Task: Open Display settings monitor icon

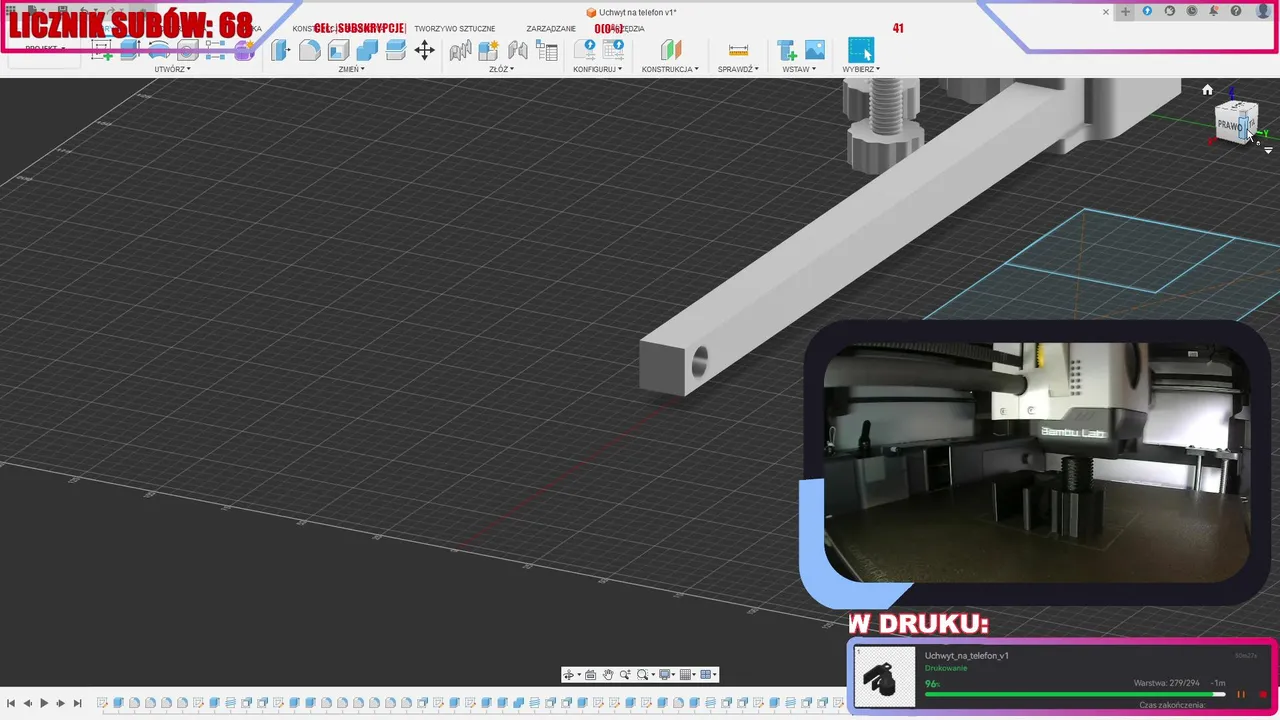Action: pos(667,675)
